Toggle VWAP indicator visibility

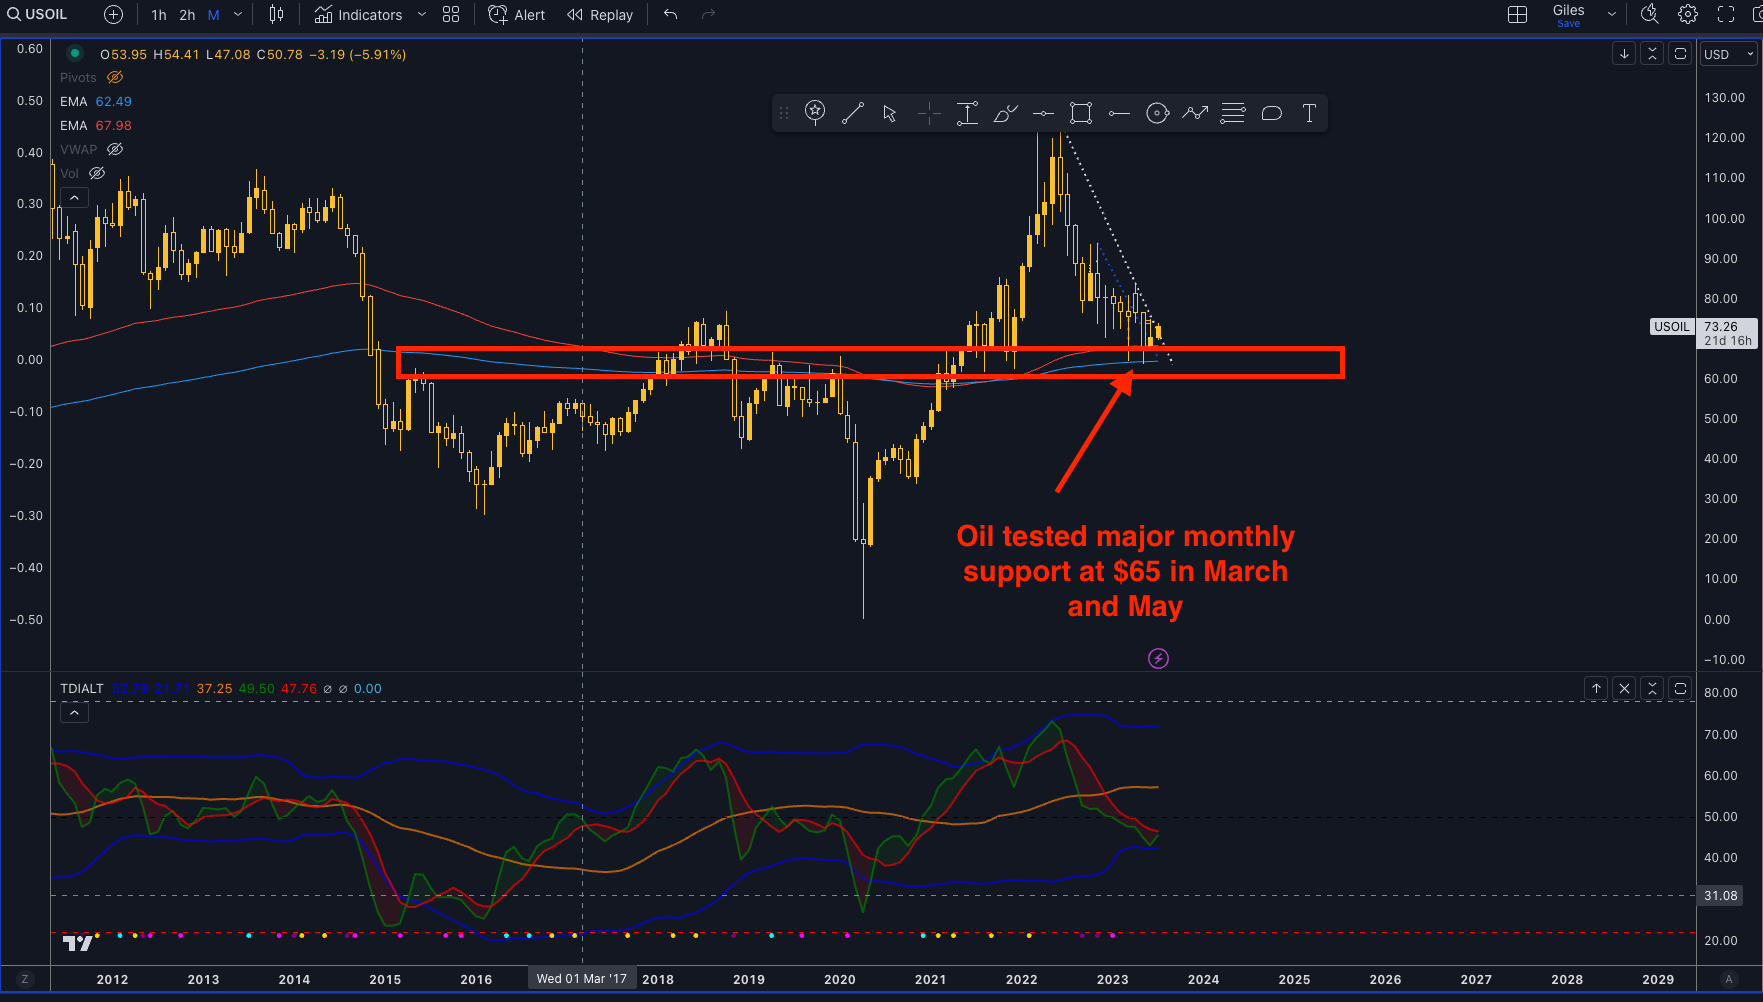click(x=115, y=149)
